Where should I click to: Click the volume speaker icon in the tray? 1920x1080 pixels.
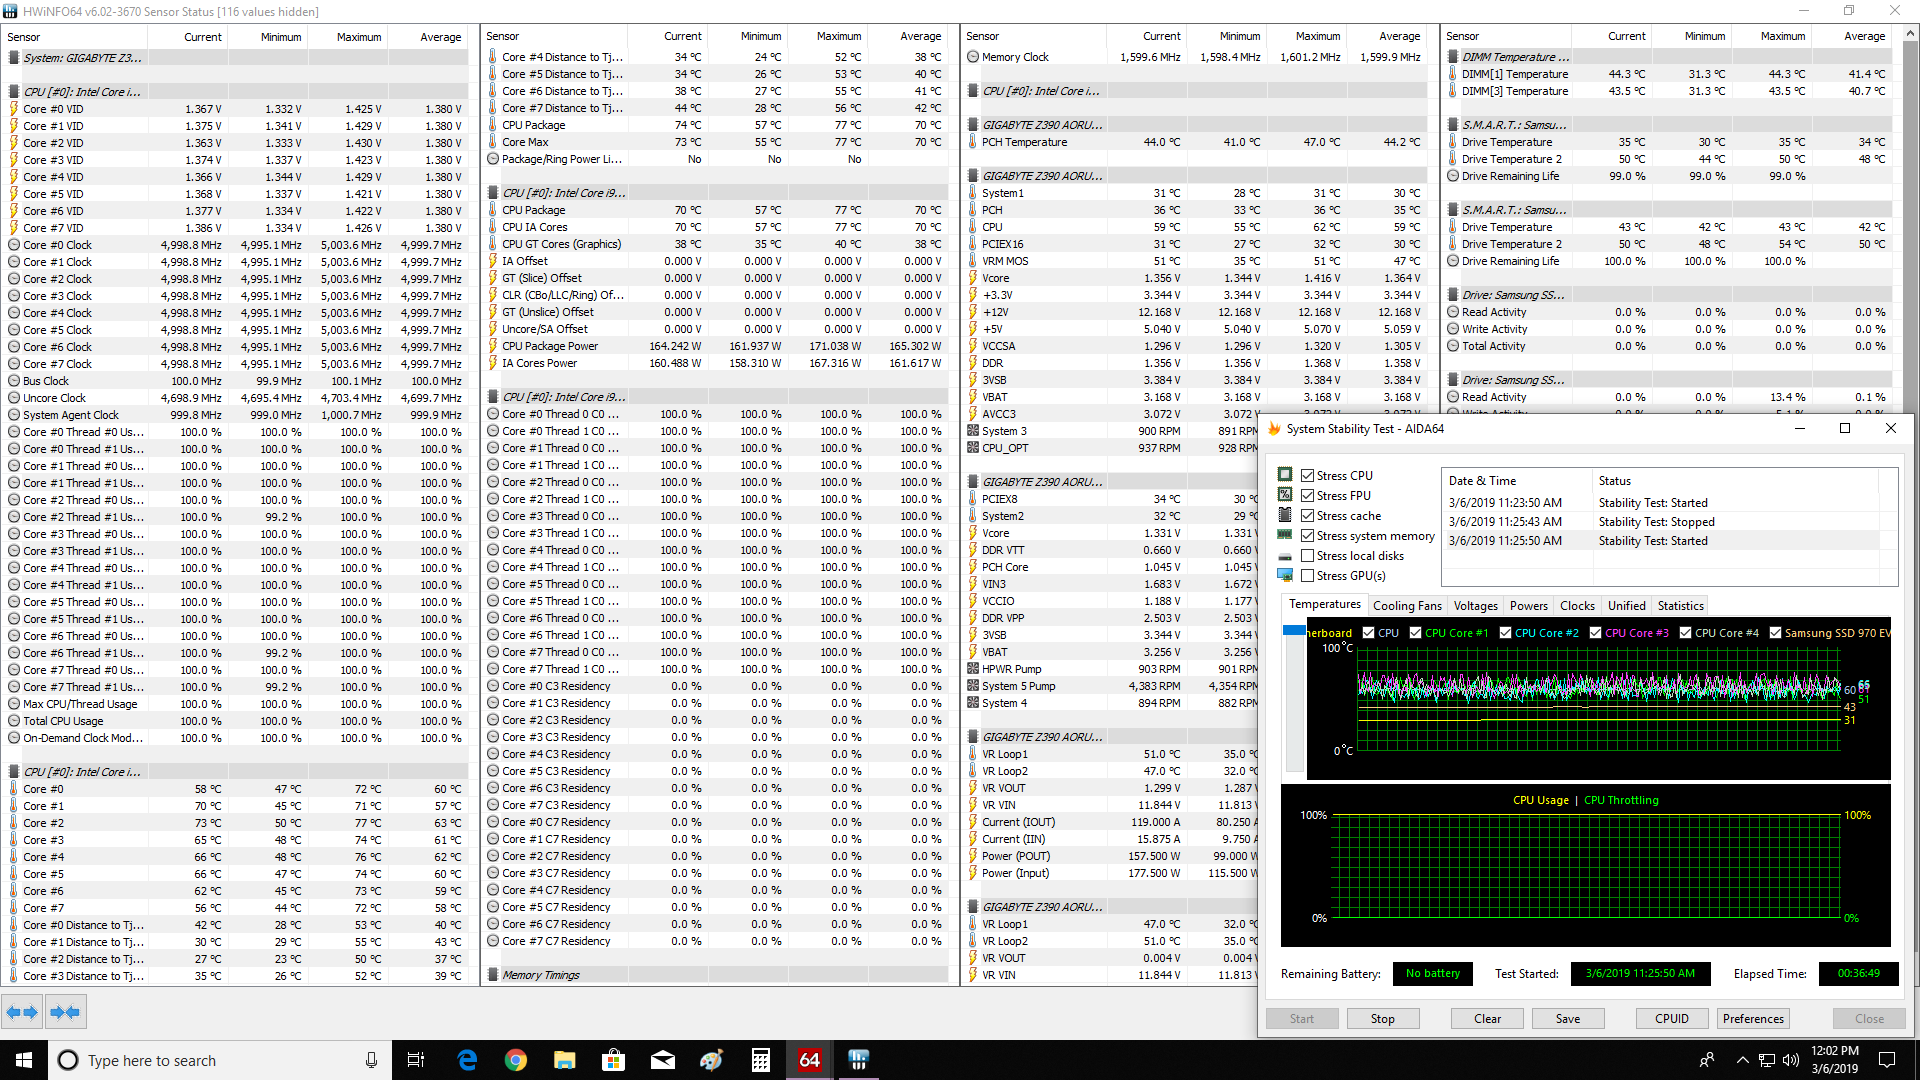(x=1791, y=1060)
